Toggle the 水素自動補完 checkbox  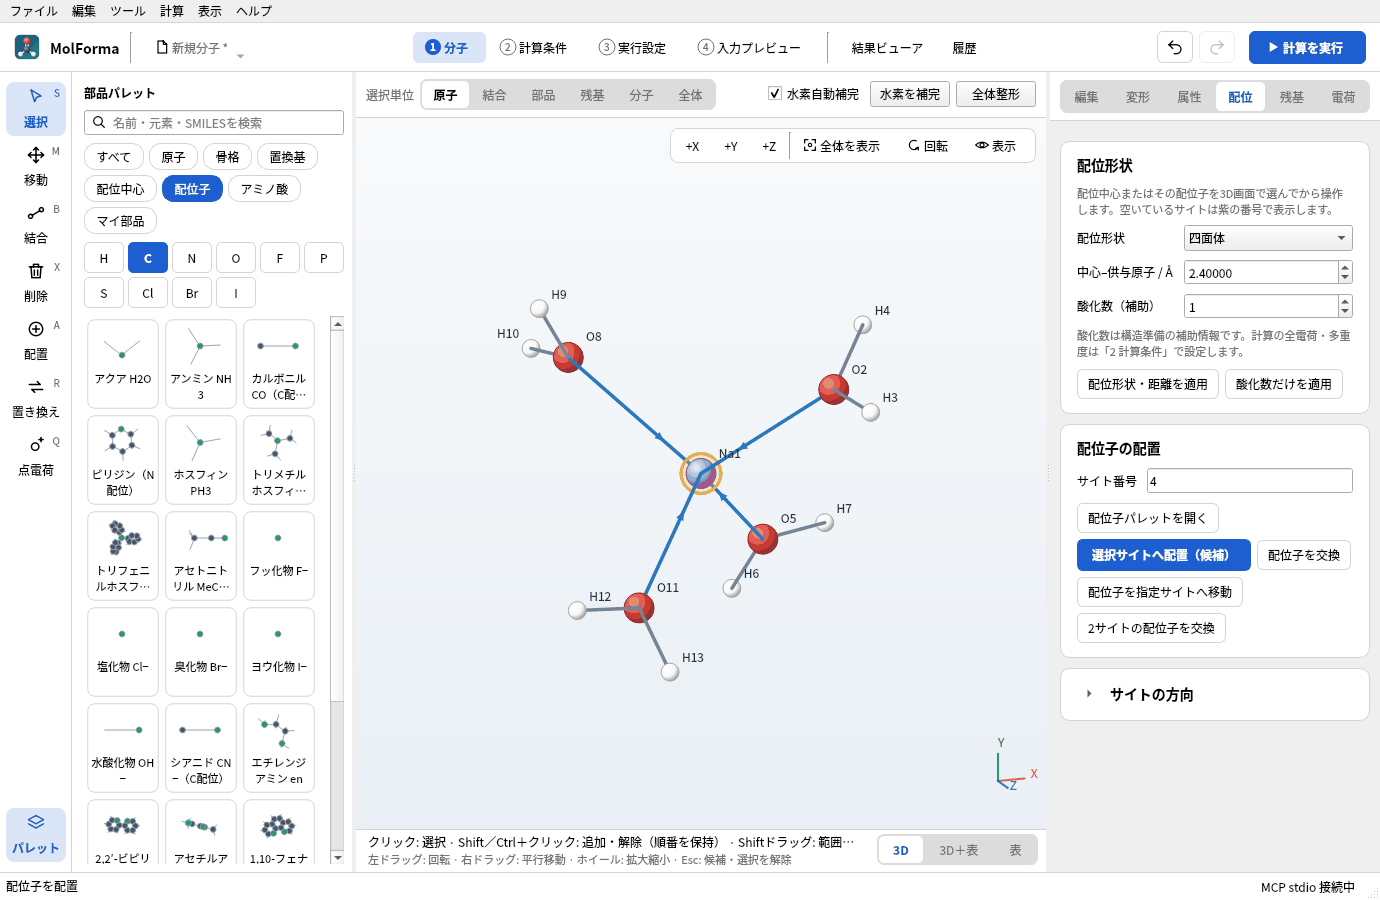[x=774, y=93]
